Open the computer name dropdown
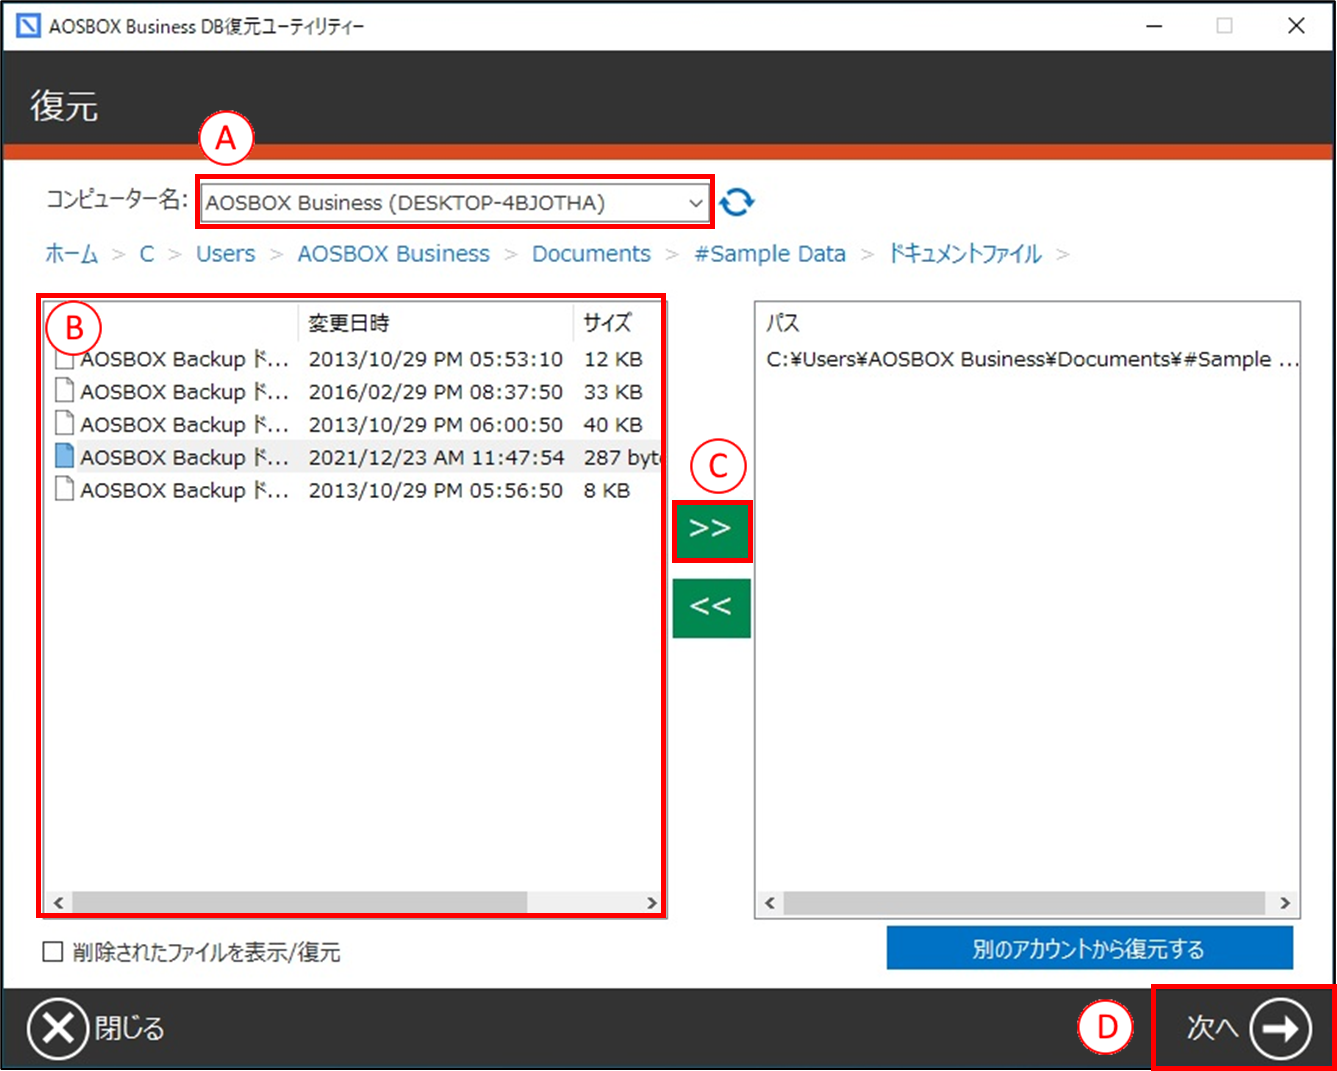 point(455,203)
